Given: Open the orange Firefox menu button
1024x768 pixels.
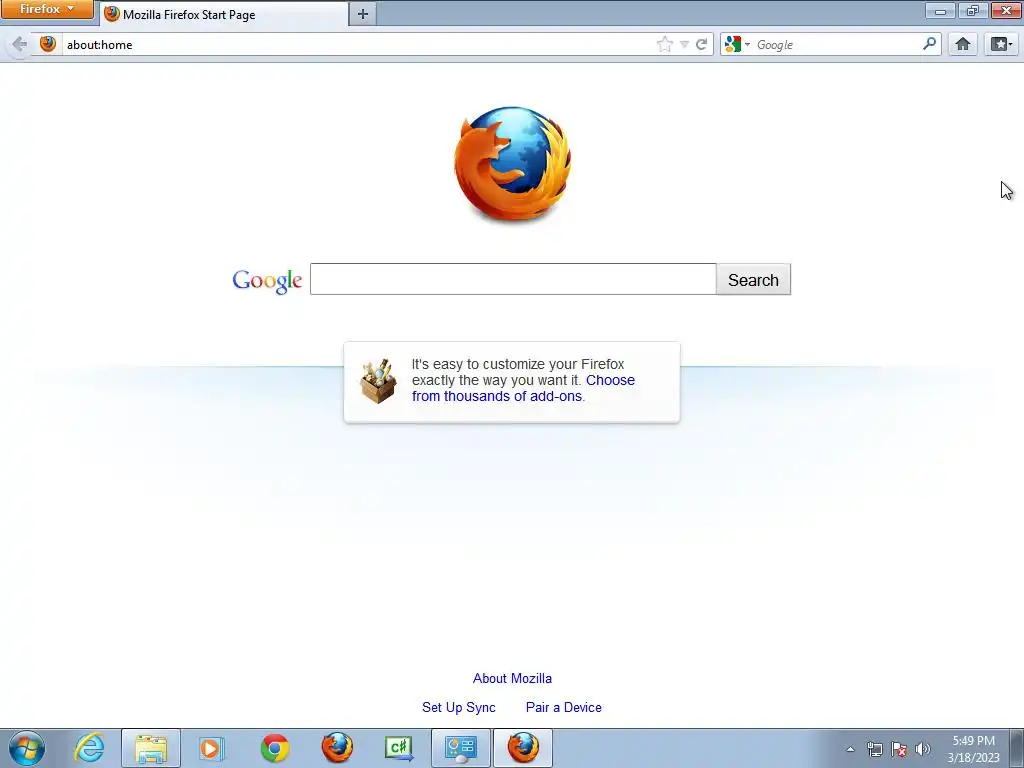Looking at the screenshot, I should click(x=47, y=9).
